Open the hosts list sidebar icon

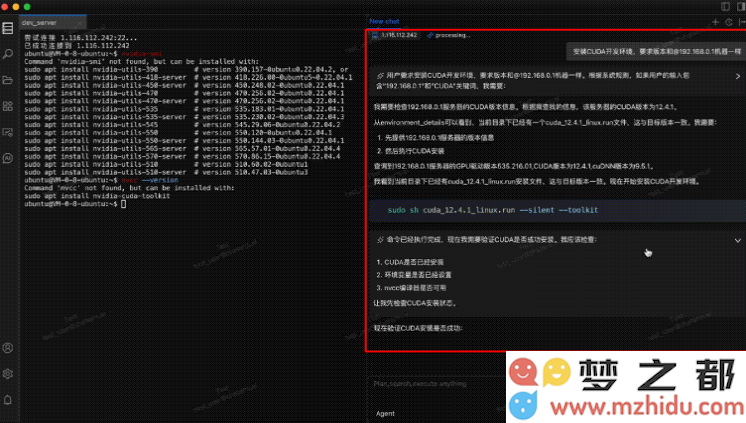[8, 29]
